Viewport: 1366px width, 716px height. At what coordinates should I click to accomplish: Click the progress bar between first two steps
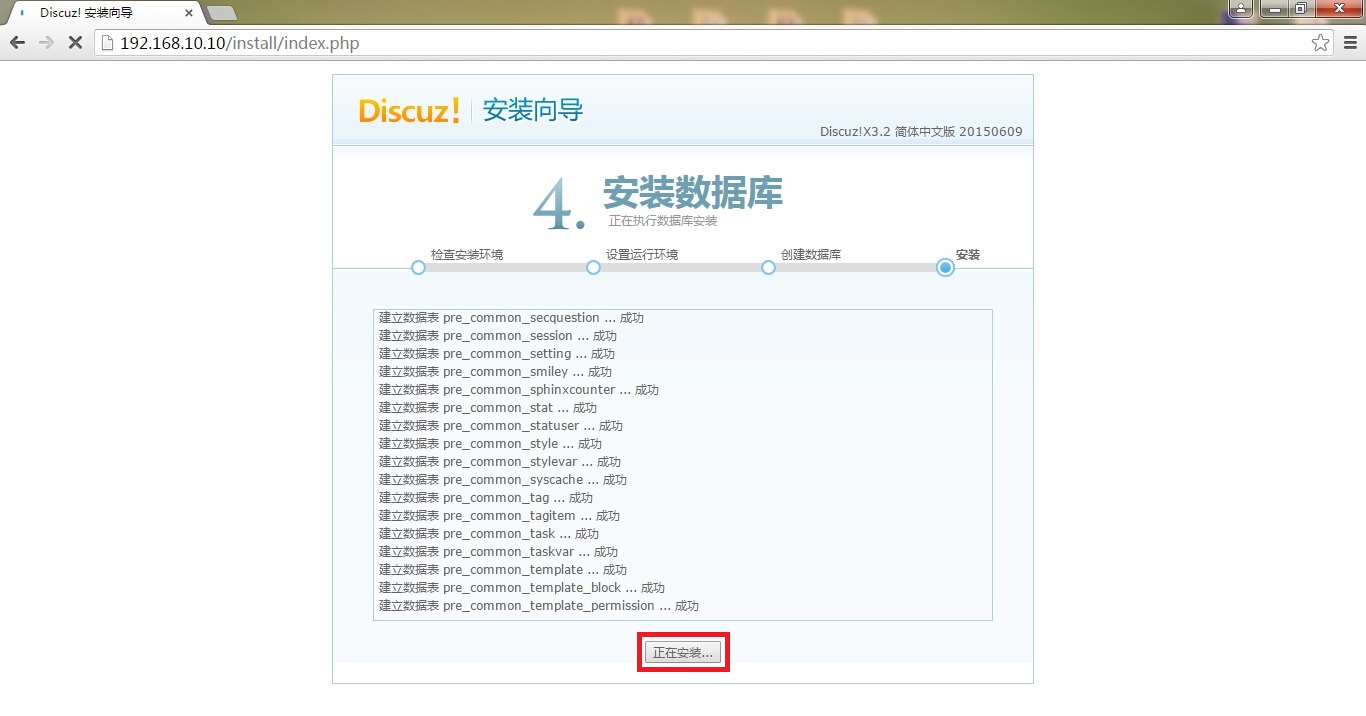[505, 267]
